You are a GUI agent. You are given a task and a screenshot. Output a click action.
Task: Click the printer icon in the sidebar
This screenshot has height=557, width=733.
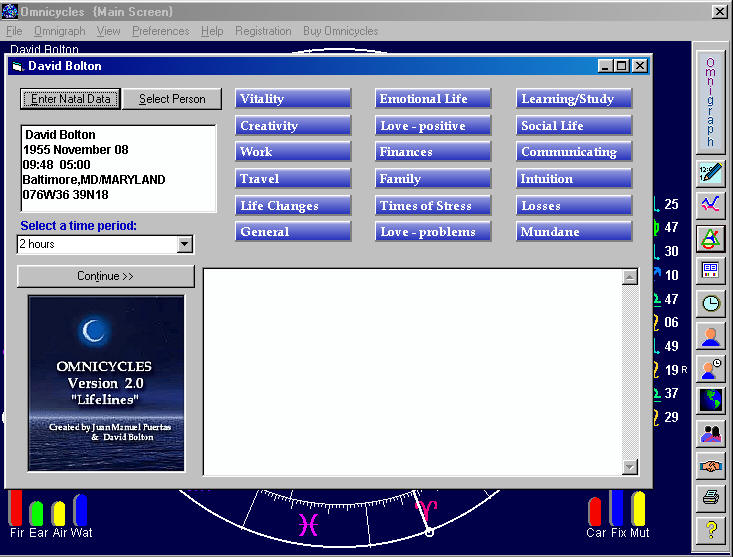711,497
